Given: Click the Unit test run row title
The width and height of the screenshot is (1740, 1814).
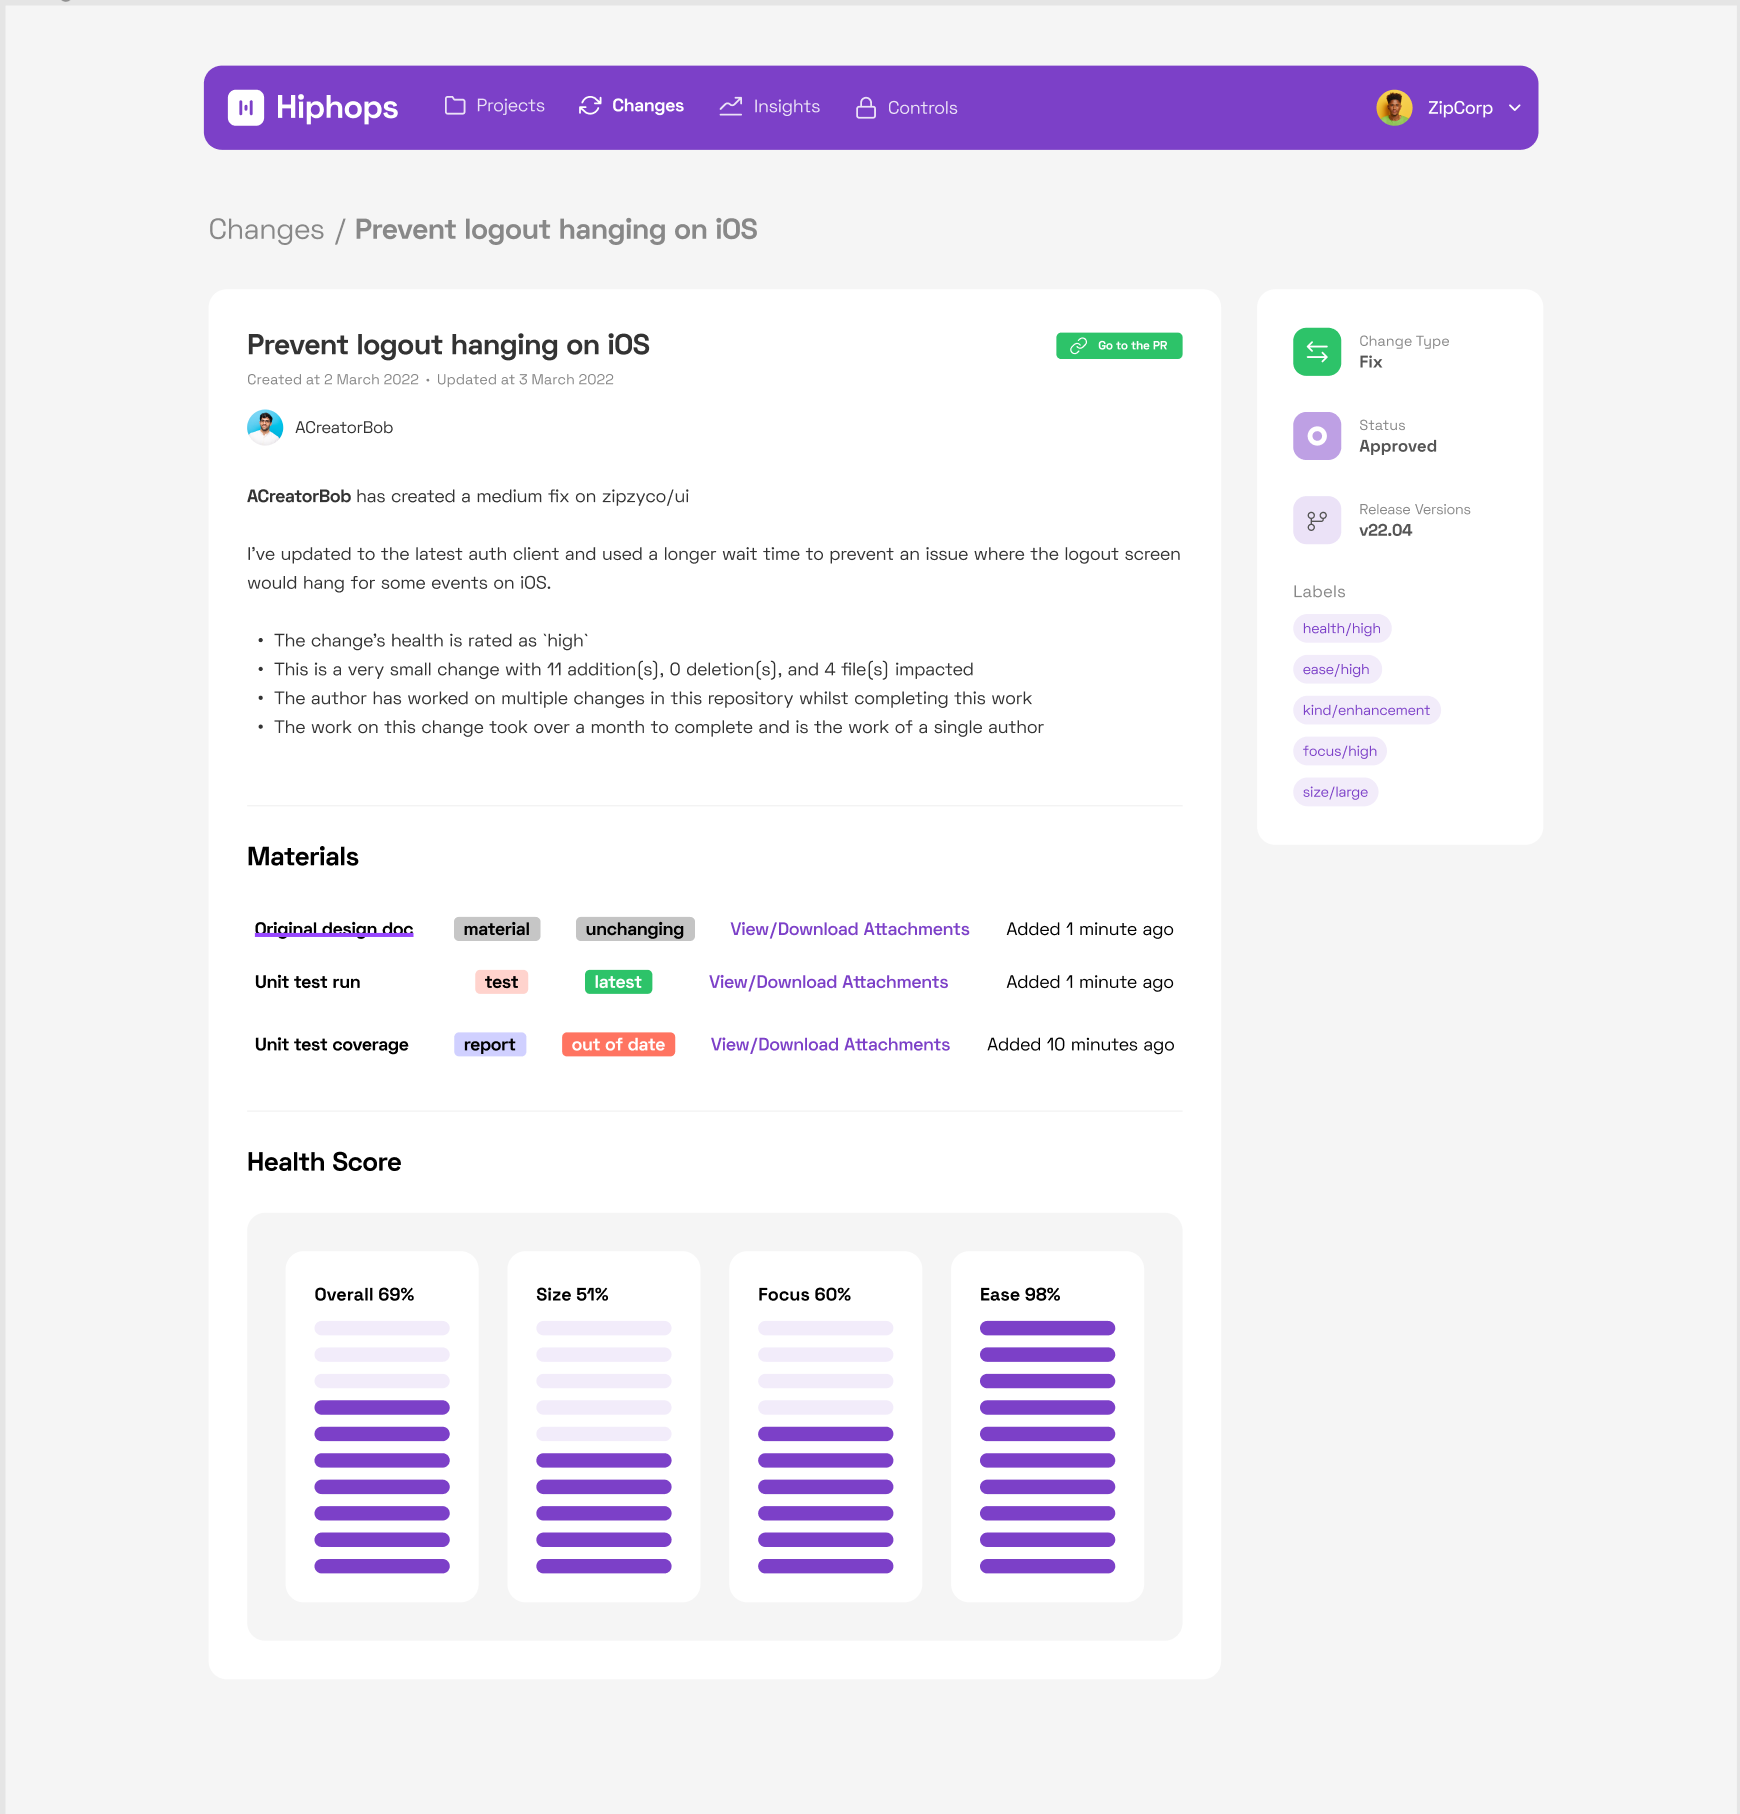Looking at the screenshot, I should pyautogui.click(x=307, y=982).
